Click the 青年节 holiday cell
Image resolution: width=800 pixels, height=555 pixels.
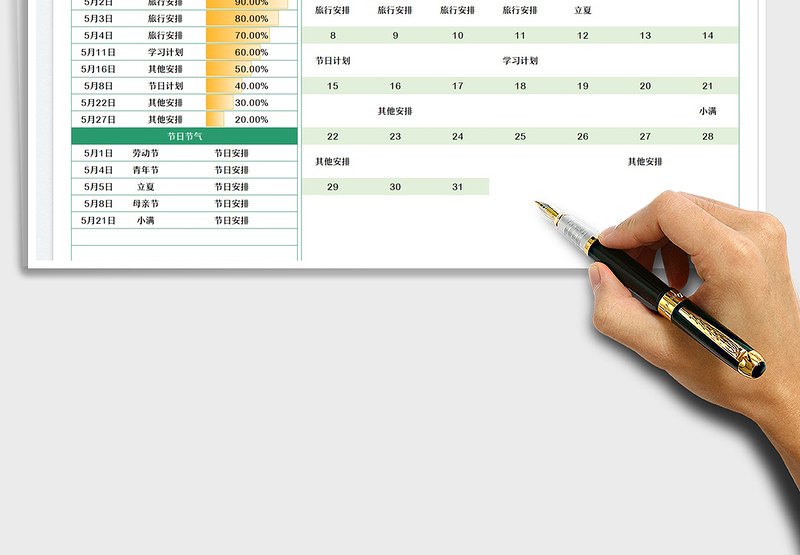pos(146,170)
